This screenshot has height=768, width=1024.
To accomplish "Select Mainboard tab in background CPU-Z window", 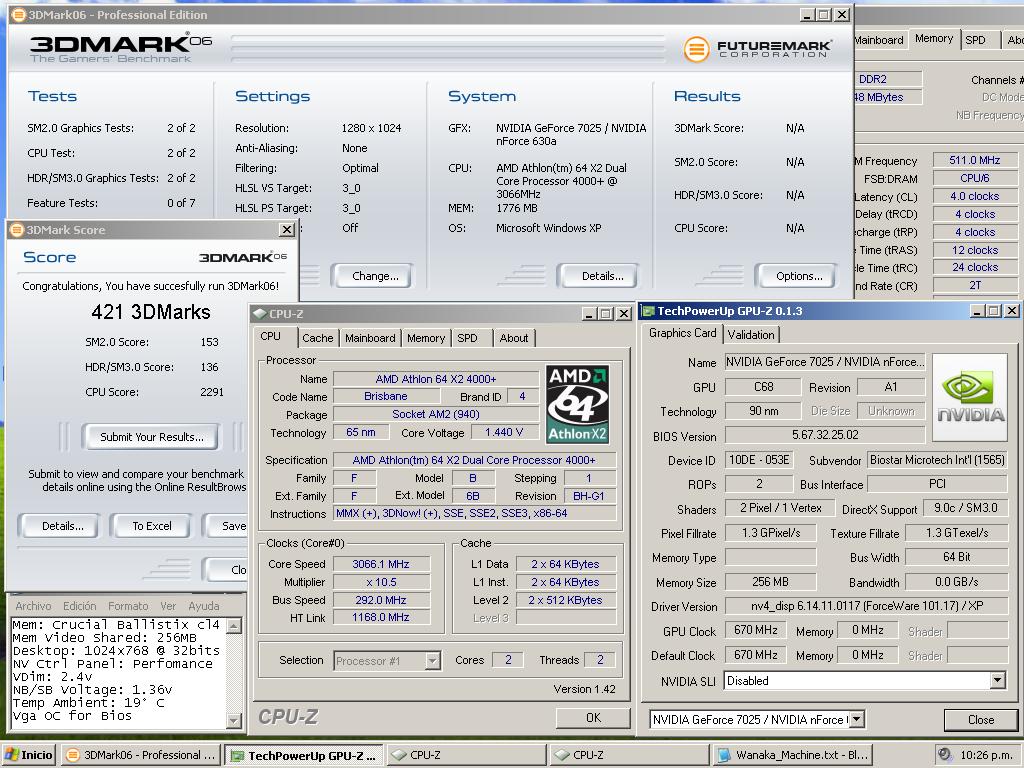I will pos(878,40).
